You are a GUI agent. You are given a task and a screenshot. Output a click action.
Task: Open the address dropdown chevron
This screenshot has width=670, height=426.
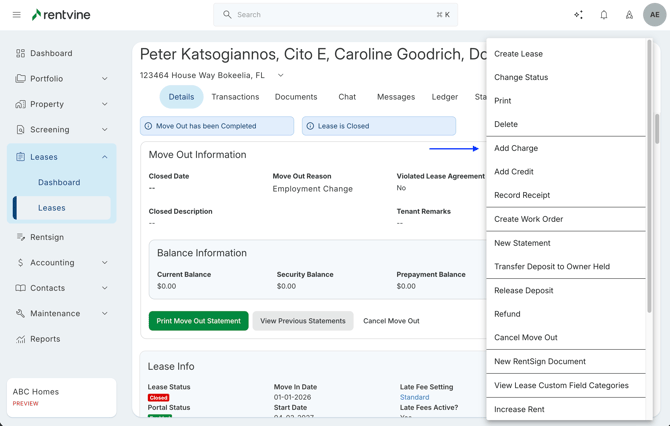point(281,75)
